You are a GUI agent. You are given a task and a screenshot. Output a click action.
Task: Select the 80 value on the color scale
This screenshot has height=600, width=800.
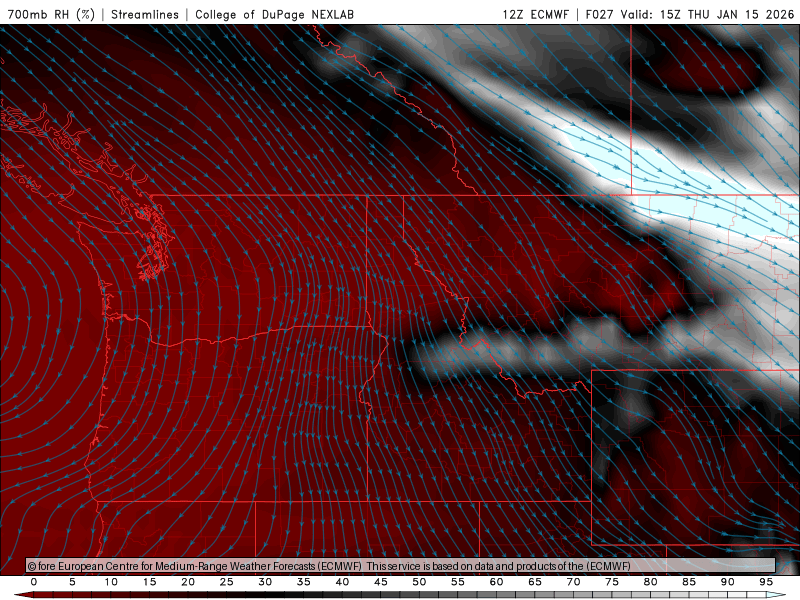click(650, 582)
